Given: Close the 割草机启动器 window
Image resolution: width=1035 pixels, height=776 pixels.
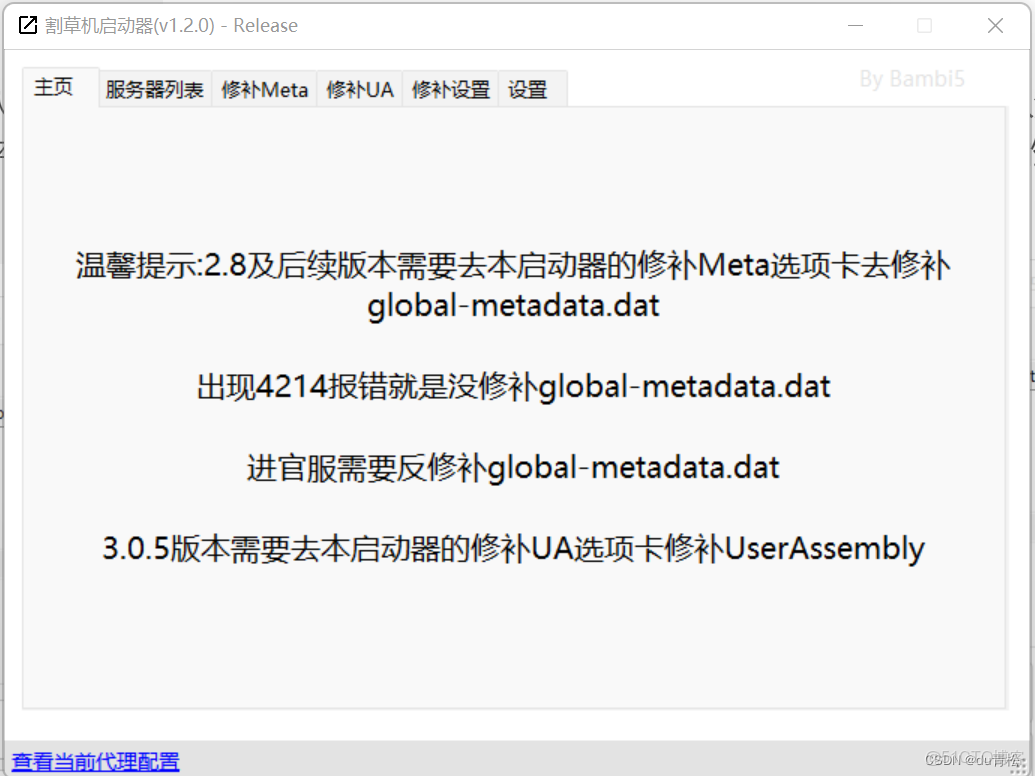Looking at the screenshot, I should pyautogui.click(x=995, y=25).
